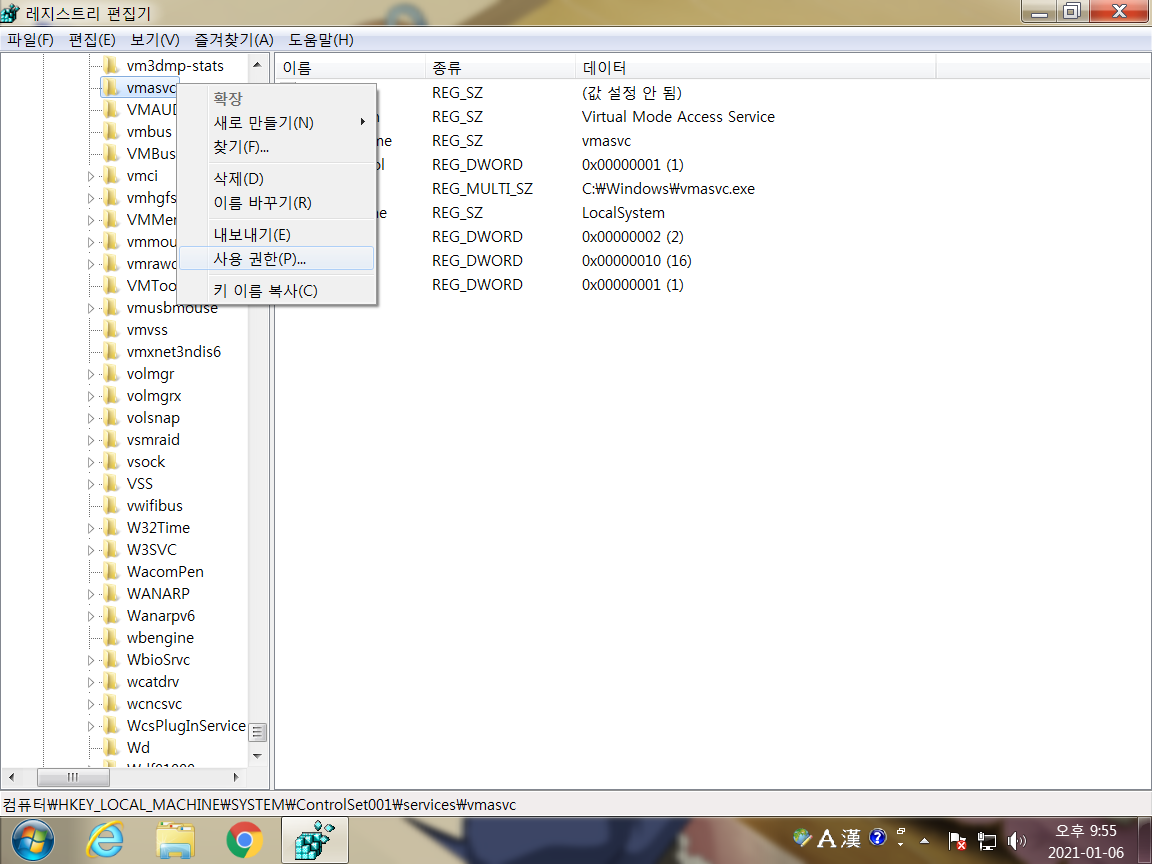Open the 도움말(H) menu
Viewport: 1152px width, 864px height.
click(x=320, y=40)
